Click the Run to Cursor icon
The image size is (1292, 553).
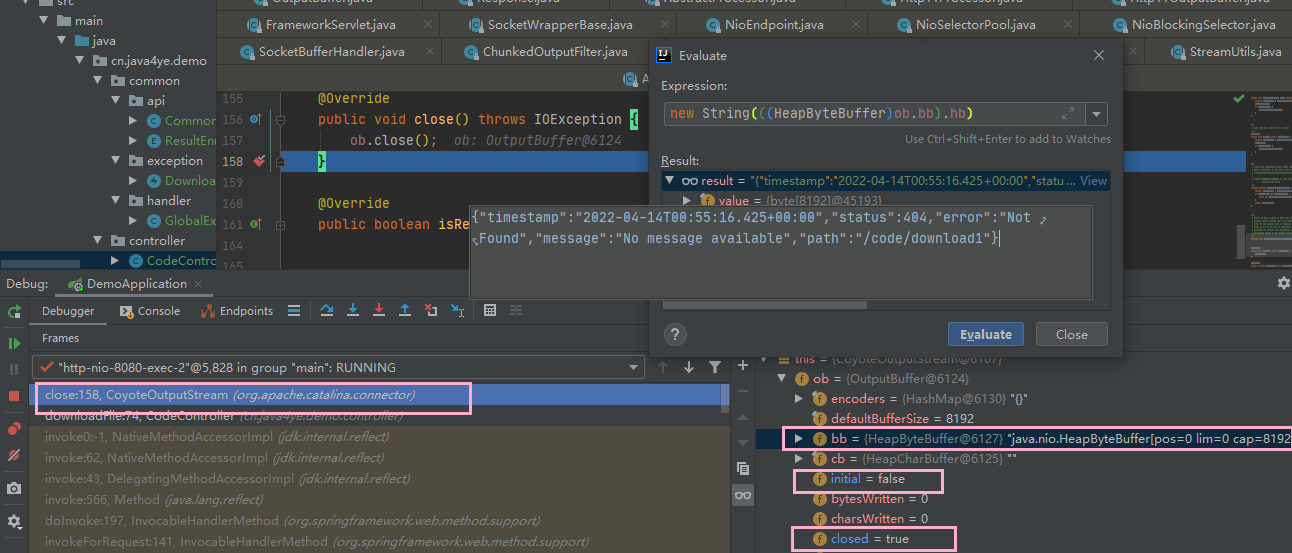coord(457,311)
